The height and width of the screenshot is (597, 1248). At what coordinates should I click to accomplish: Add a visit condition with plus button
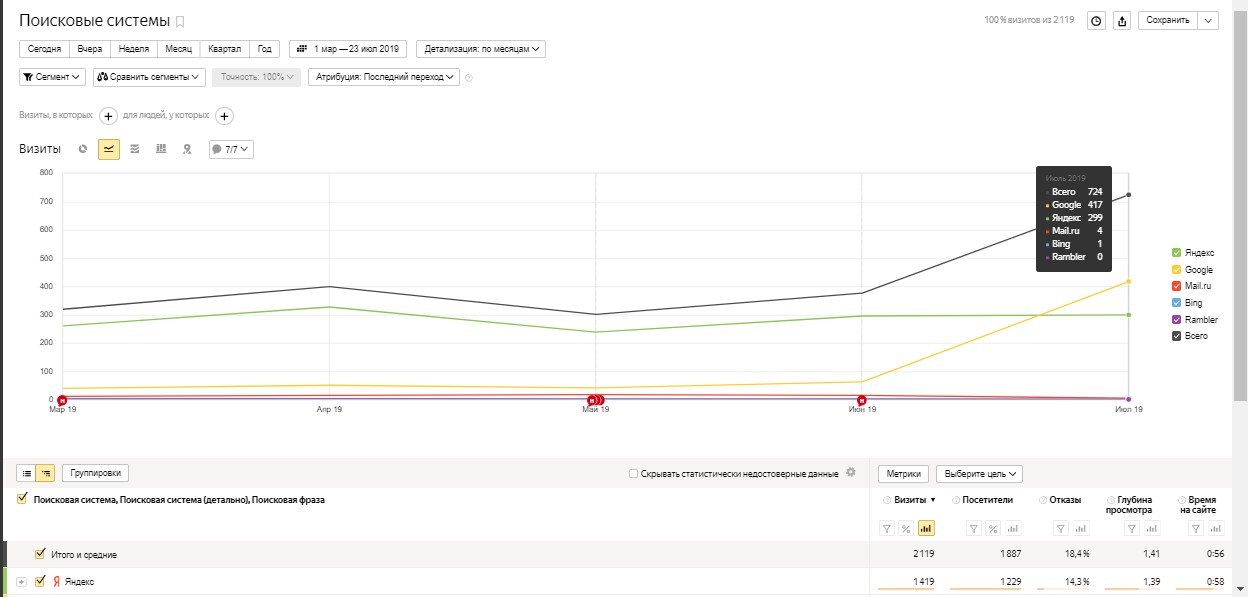point(109,116)
